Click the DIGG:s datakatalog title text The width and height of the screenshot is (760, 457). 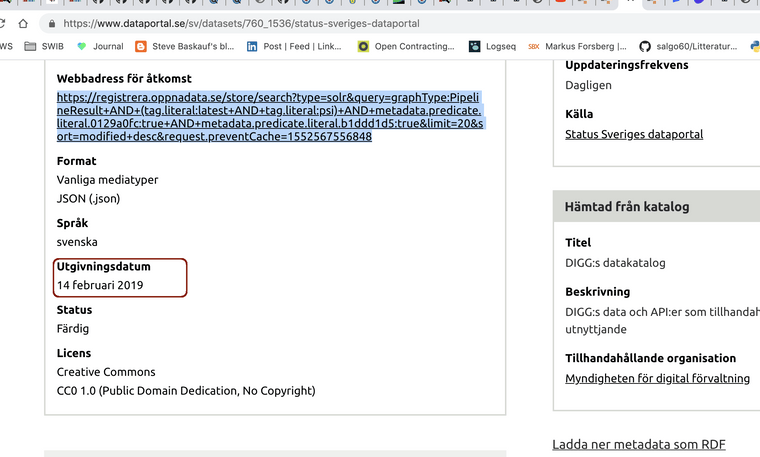(615, 263)
